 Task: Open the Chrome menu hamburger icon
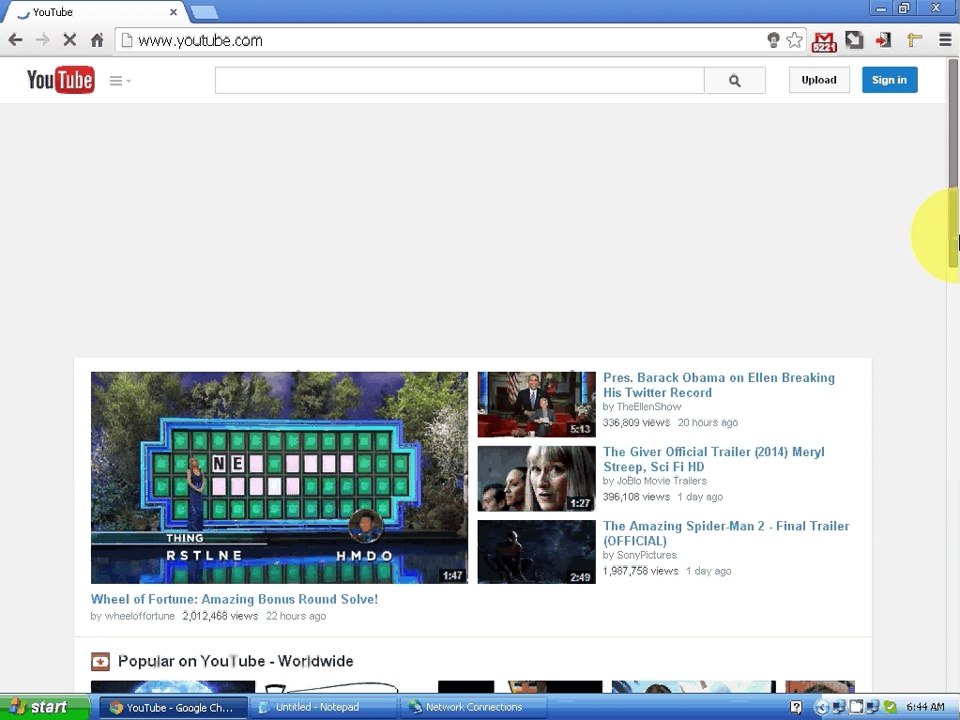click(x=945, y=40)
